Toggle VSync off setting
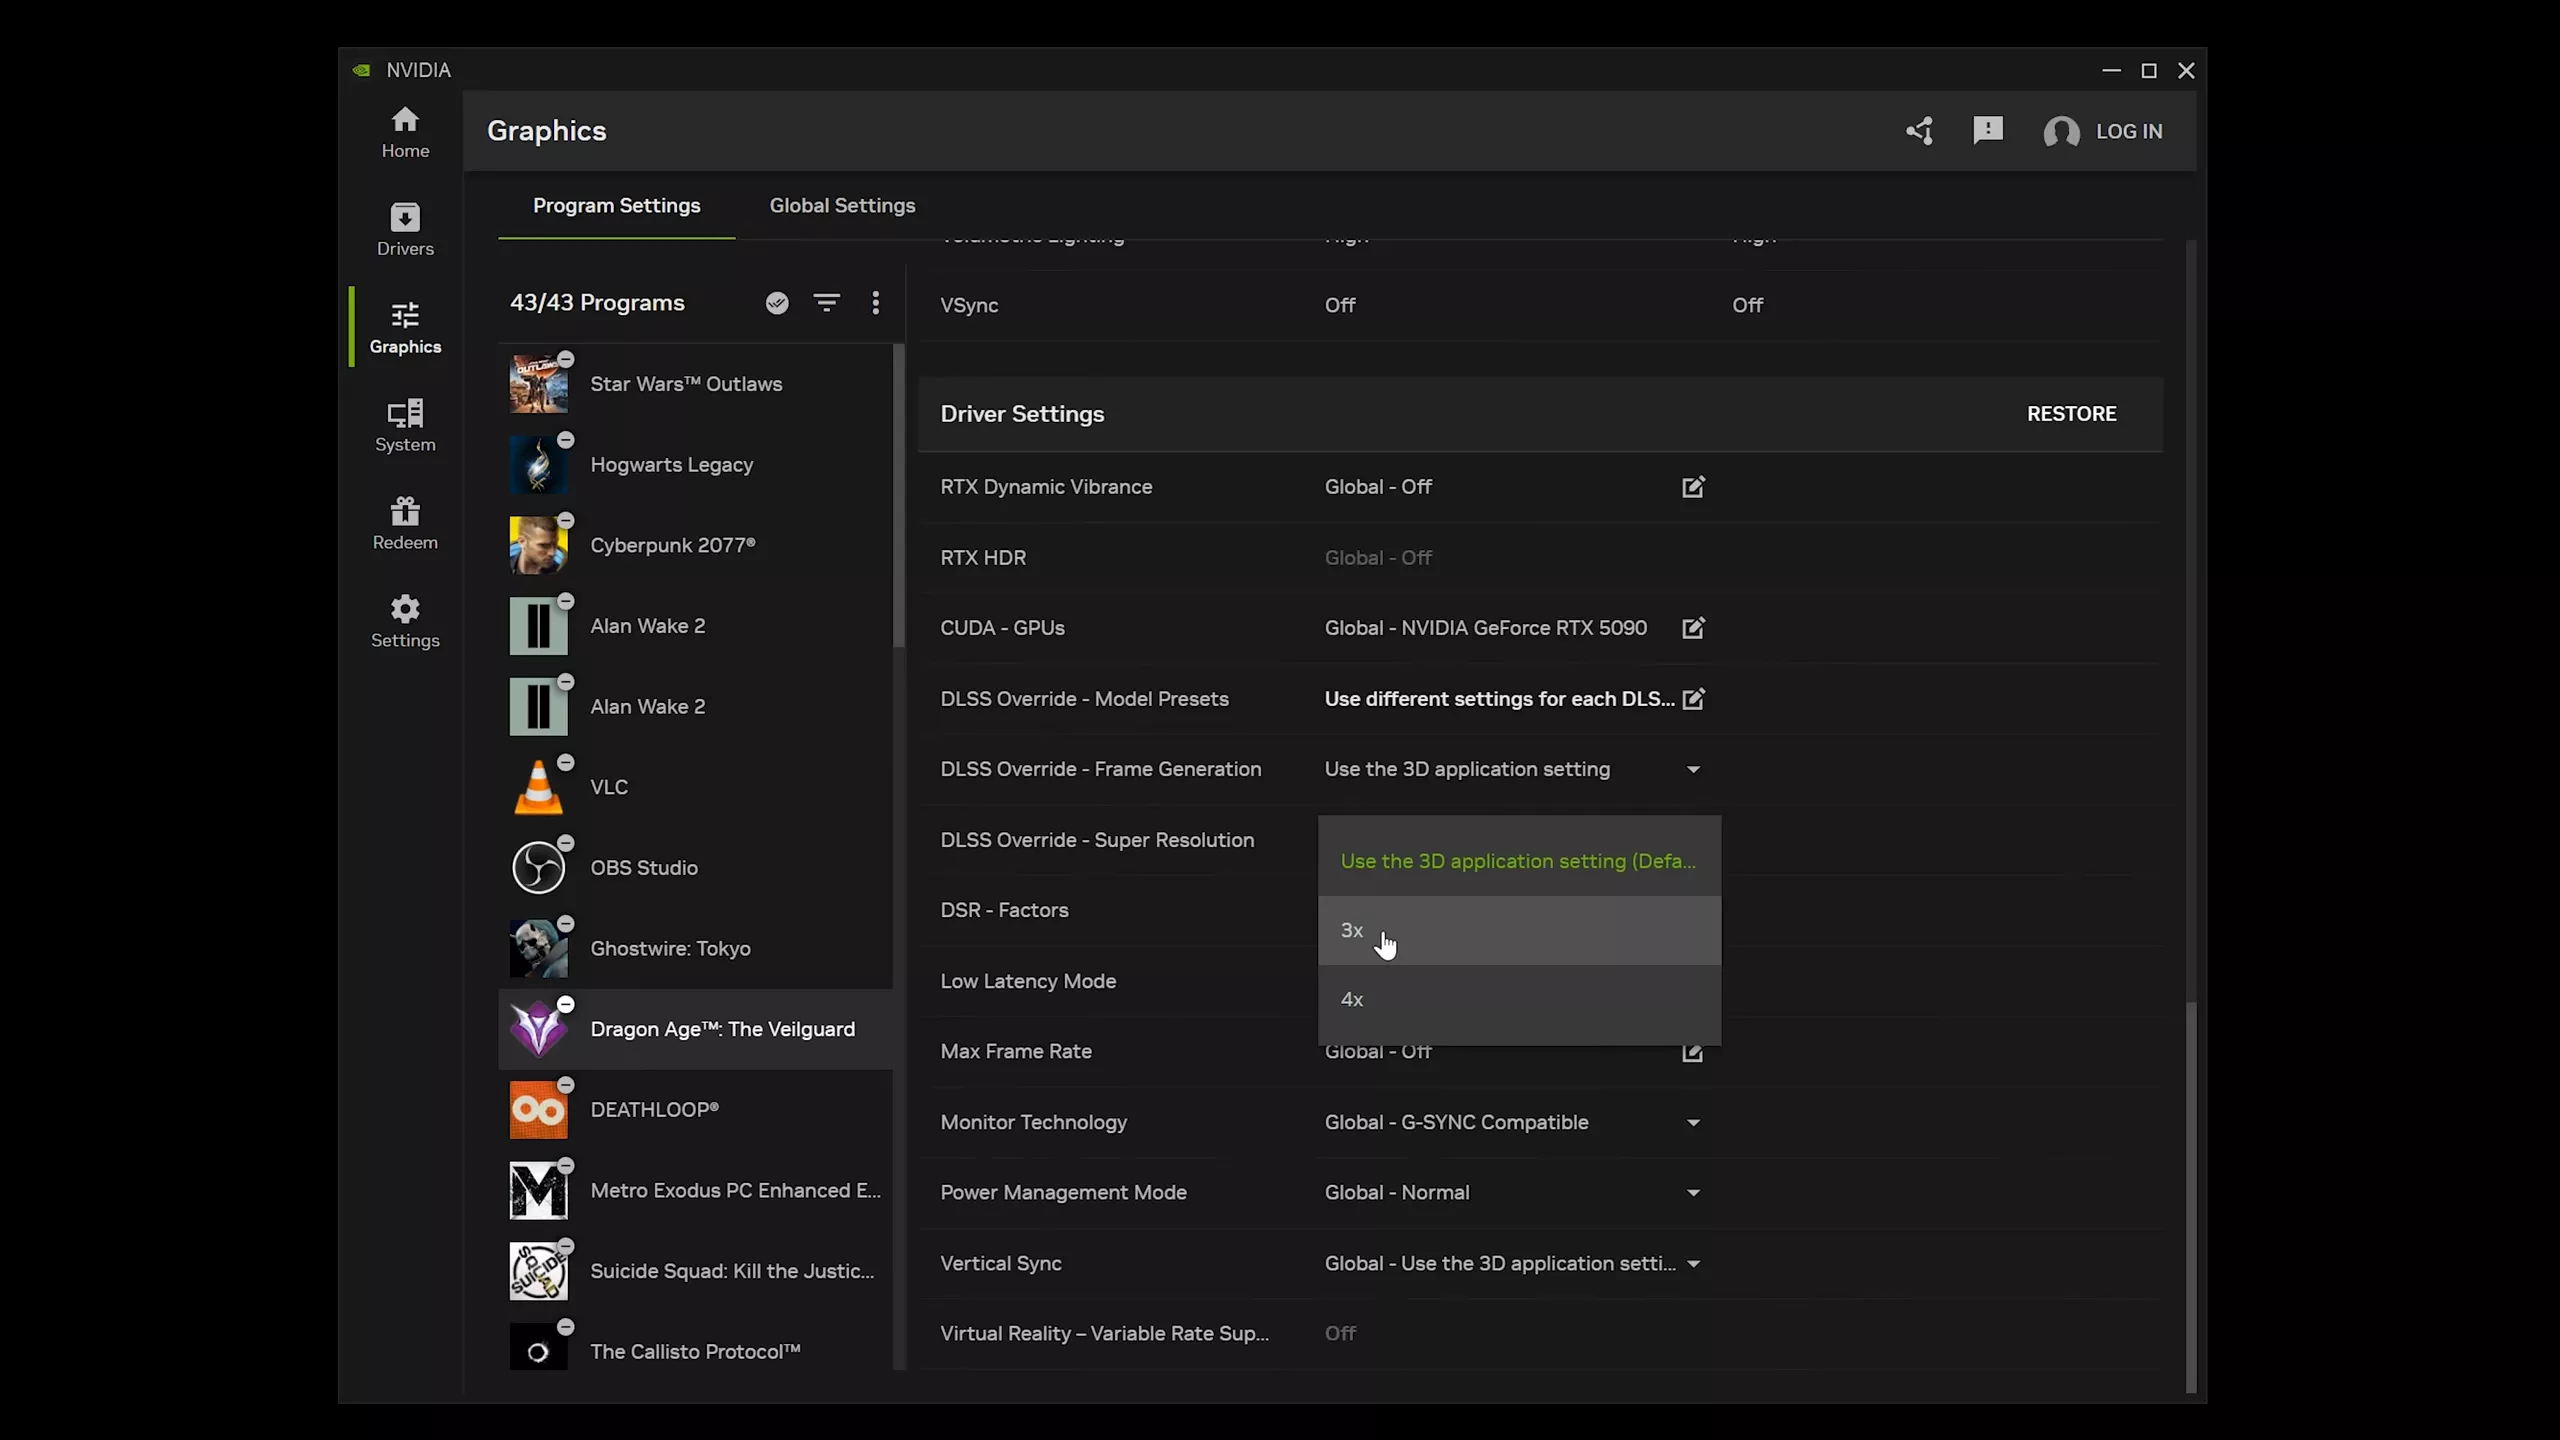Image resolution: width=2560 pixels, height=1440 pixels. click(x=1340, y=304)
